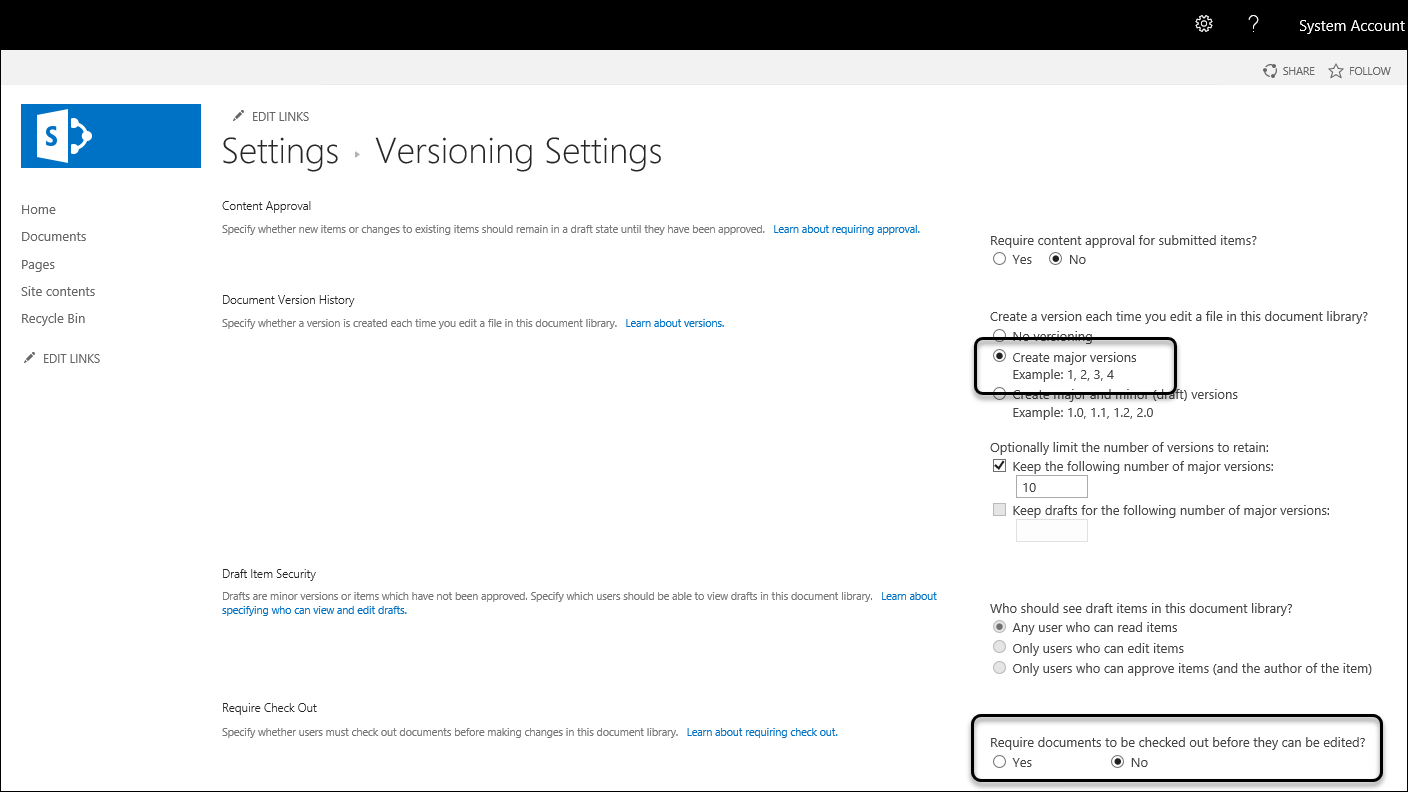Click the Learn about versions link

(675, 323)
